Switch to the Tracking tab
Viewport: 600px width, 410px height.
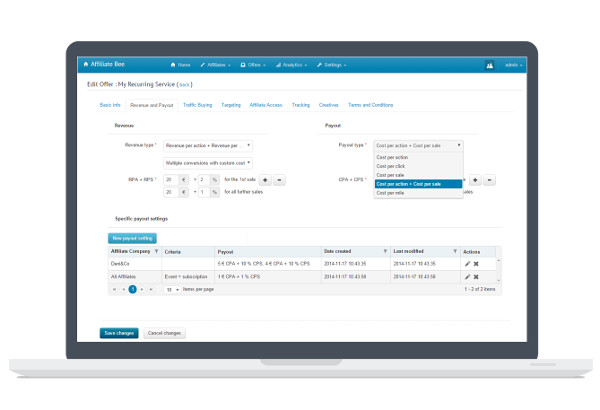point(301,105)
